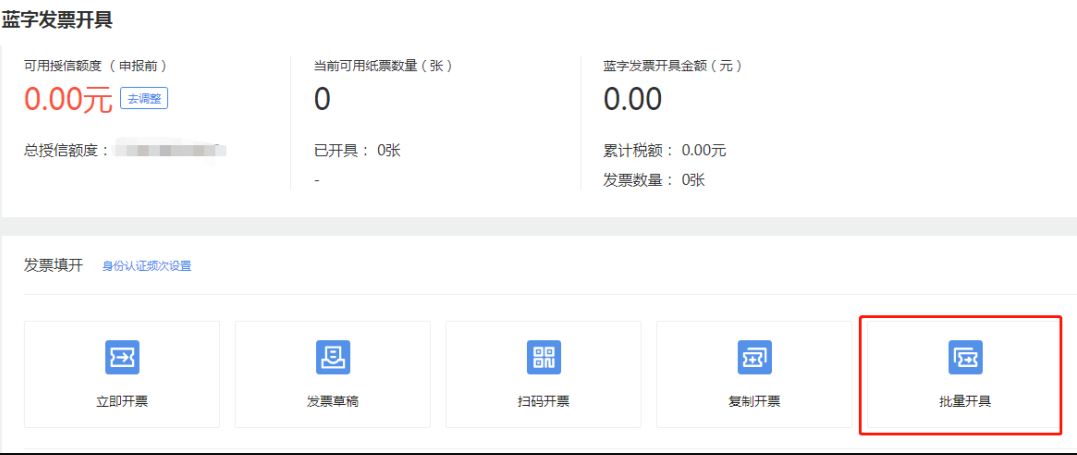Open the 批量开具 batch icon
Image resolution: width=1077 pixels, height=455 pixels.
pos(966,357)
